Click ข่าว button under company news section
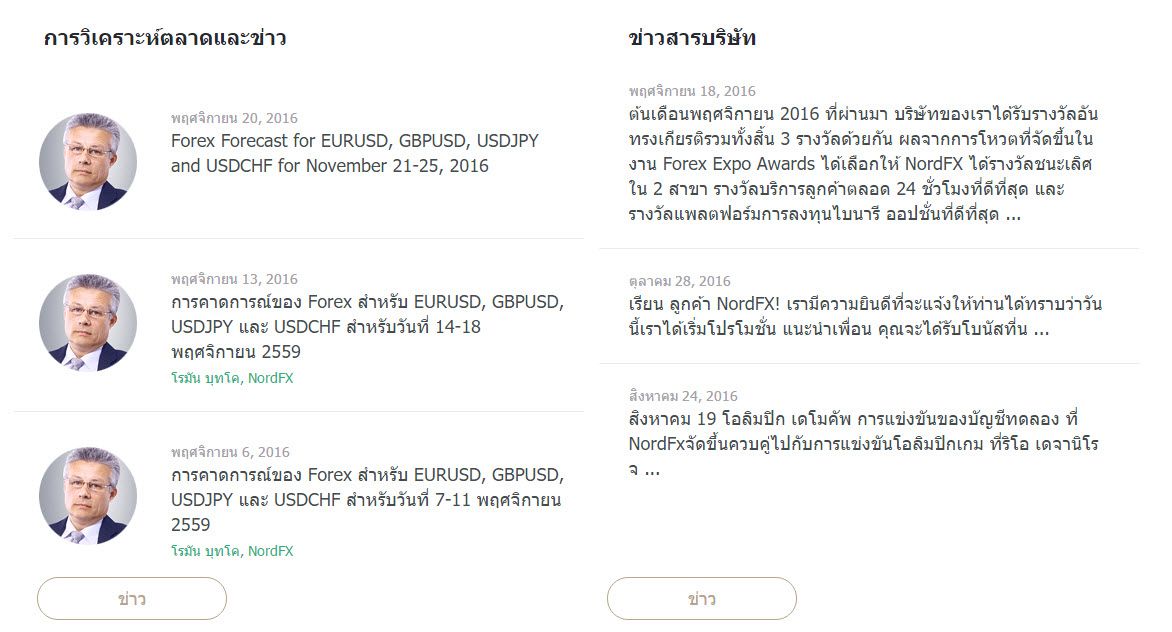Viewport: 1172px width, 632px height. (x=702, y=598)
